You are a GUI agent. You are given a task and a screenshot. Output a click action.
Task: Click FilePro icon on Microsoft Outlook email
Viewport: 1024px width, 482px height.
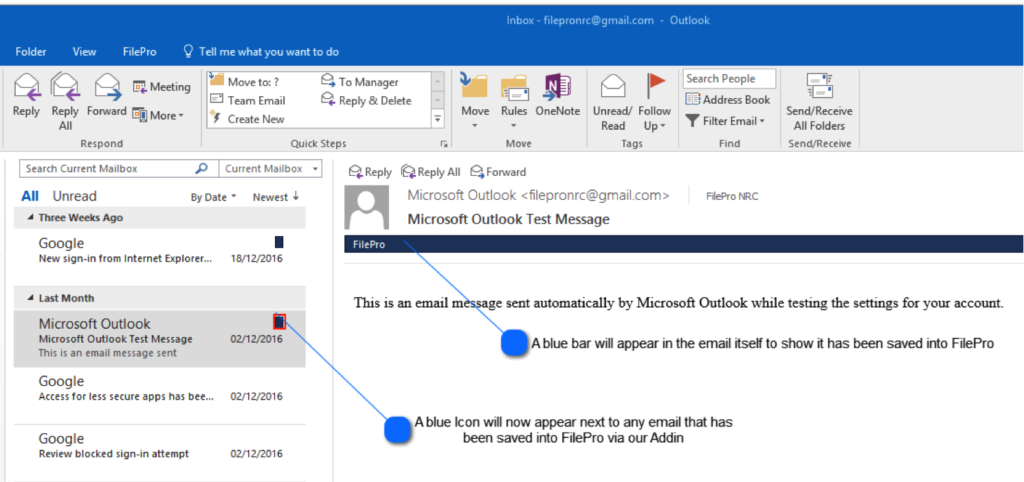point(280,321)
